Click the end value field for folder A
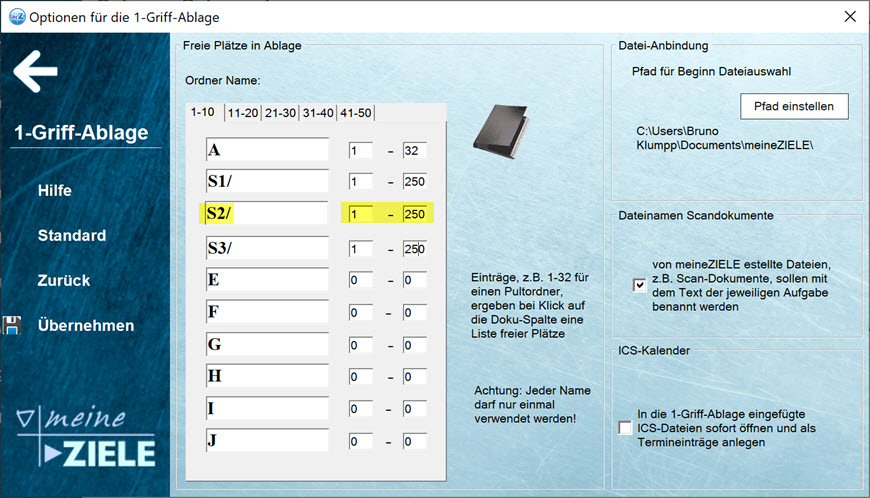 (x=414, y=151)
